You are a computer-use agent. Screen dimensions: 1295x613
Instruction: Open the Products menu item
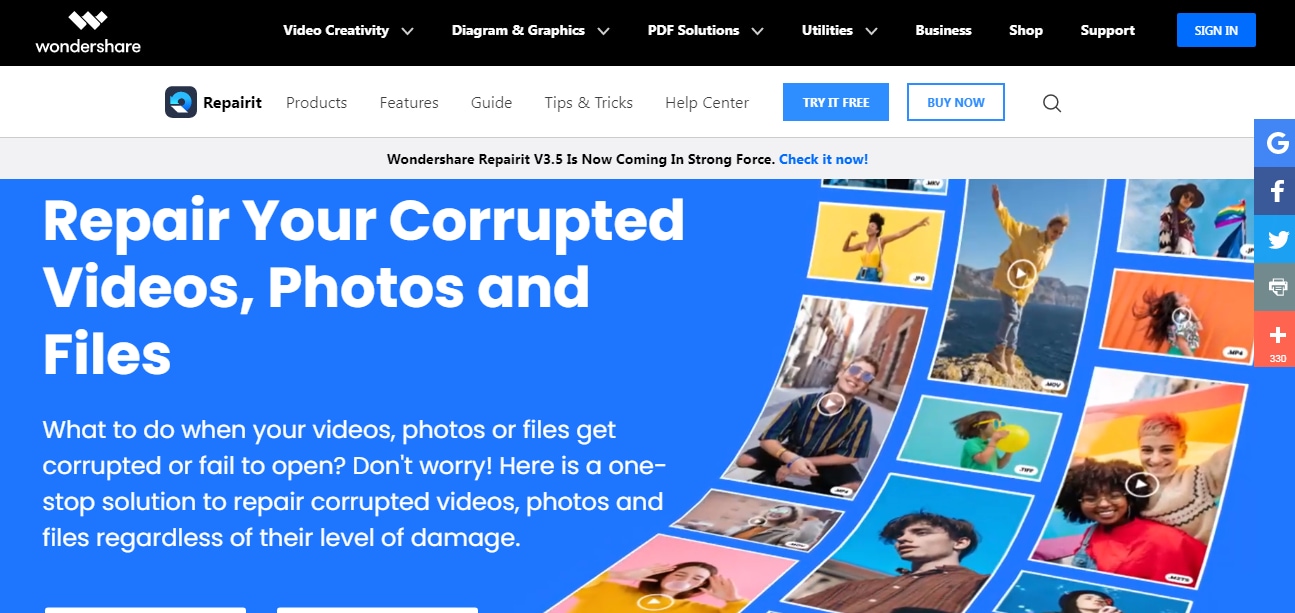pyautogui.click(x=316, y=102)
